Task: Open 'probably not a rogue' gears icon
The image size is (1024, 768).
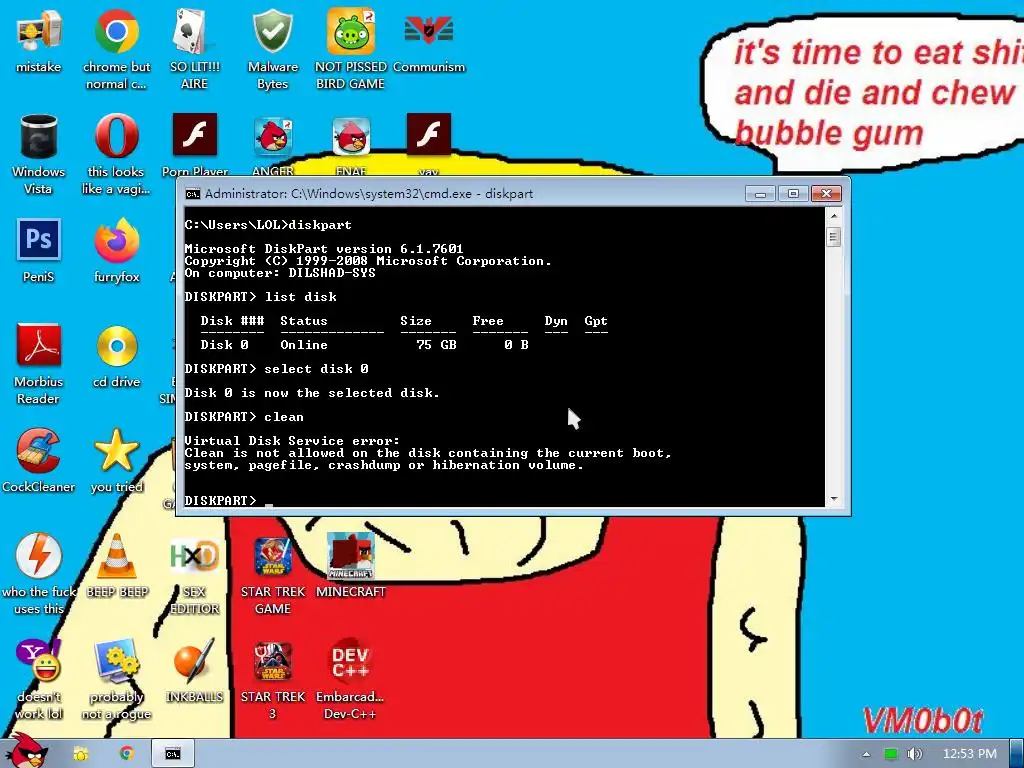Action: point(116,679)
